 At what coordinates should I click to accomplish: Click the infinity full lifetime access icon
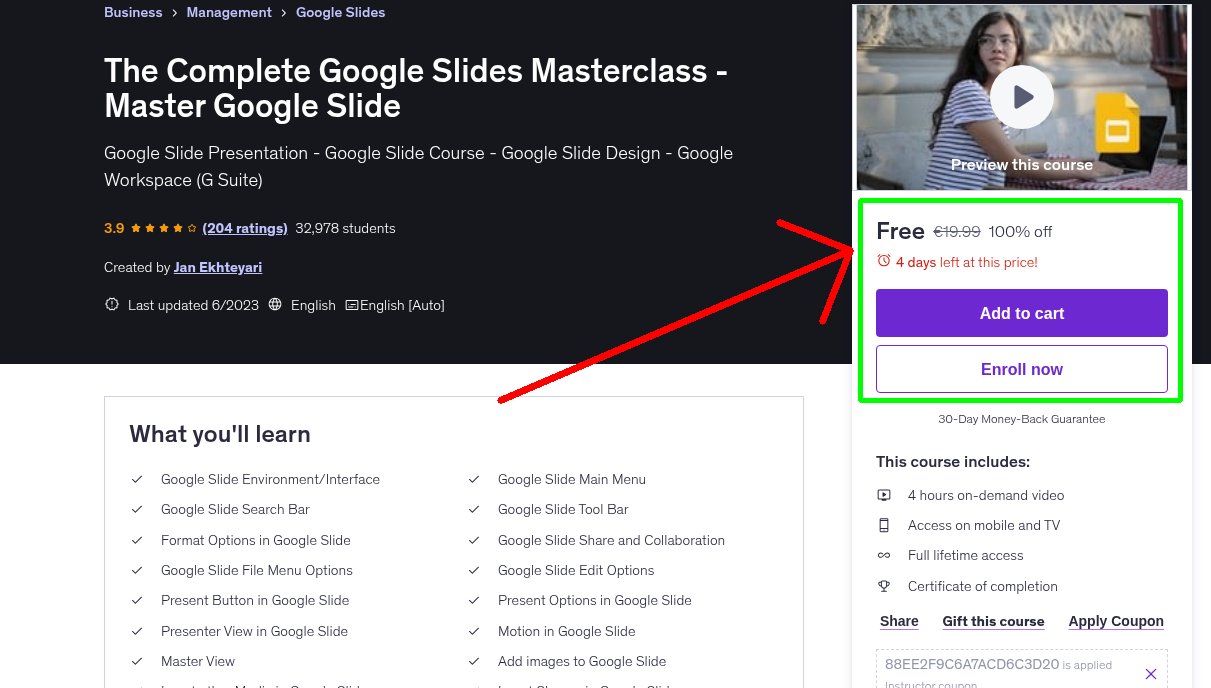click(x=885, y=555)
